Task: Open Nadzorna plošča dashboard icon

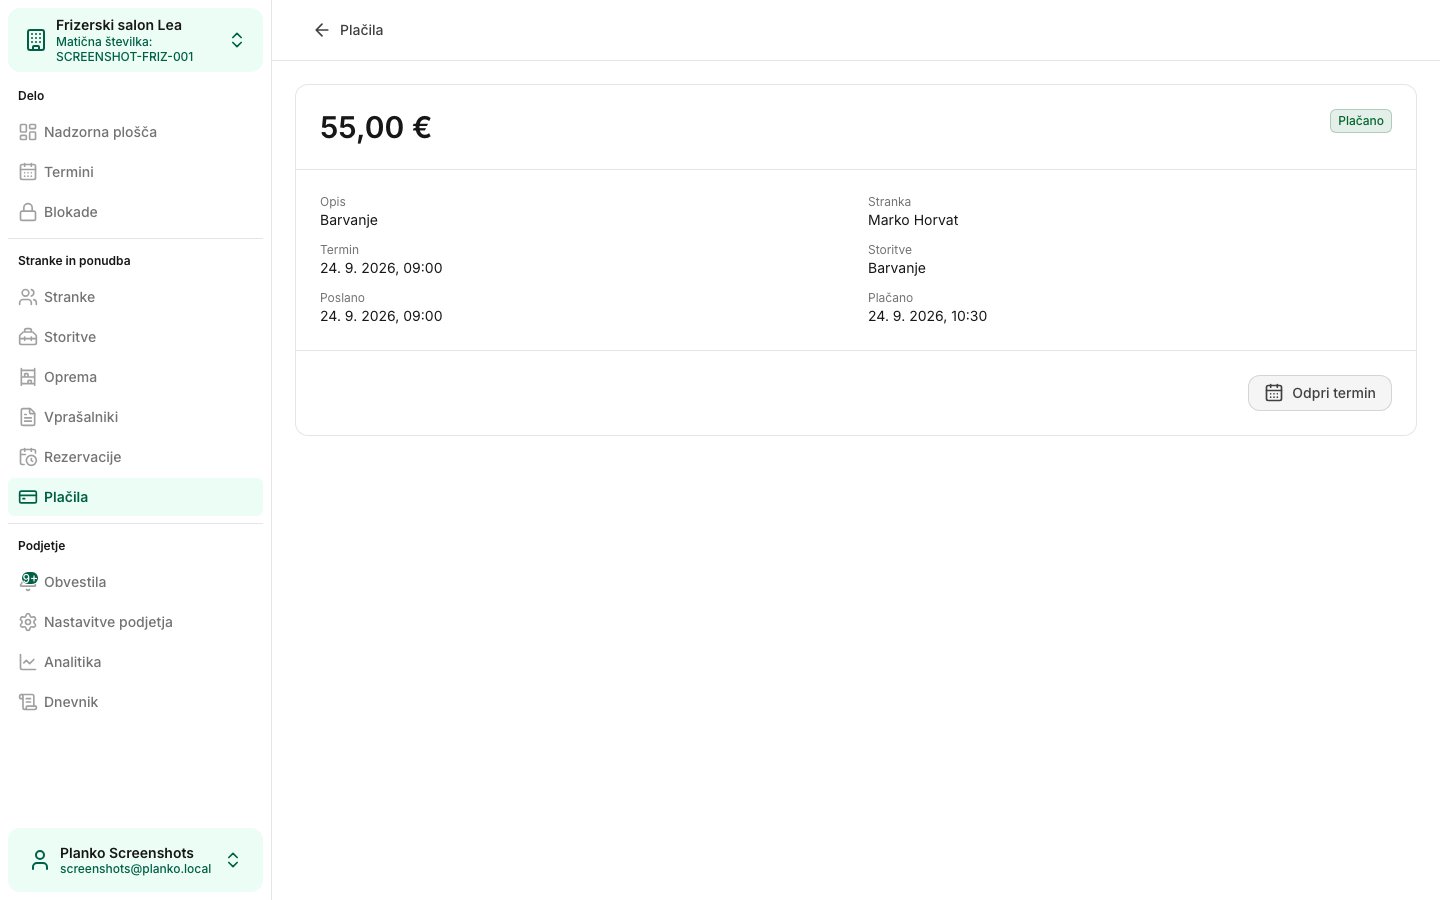Action: click(28, 132)
